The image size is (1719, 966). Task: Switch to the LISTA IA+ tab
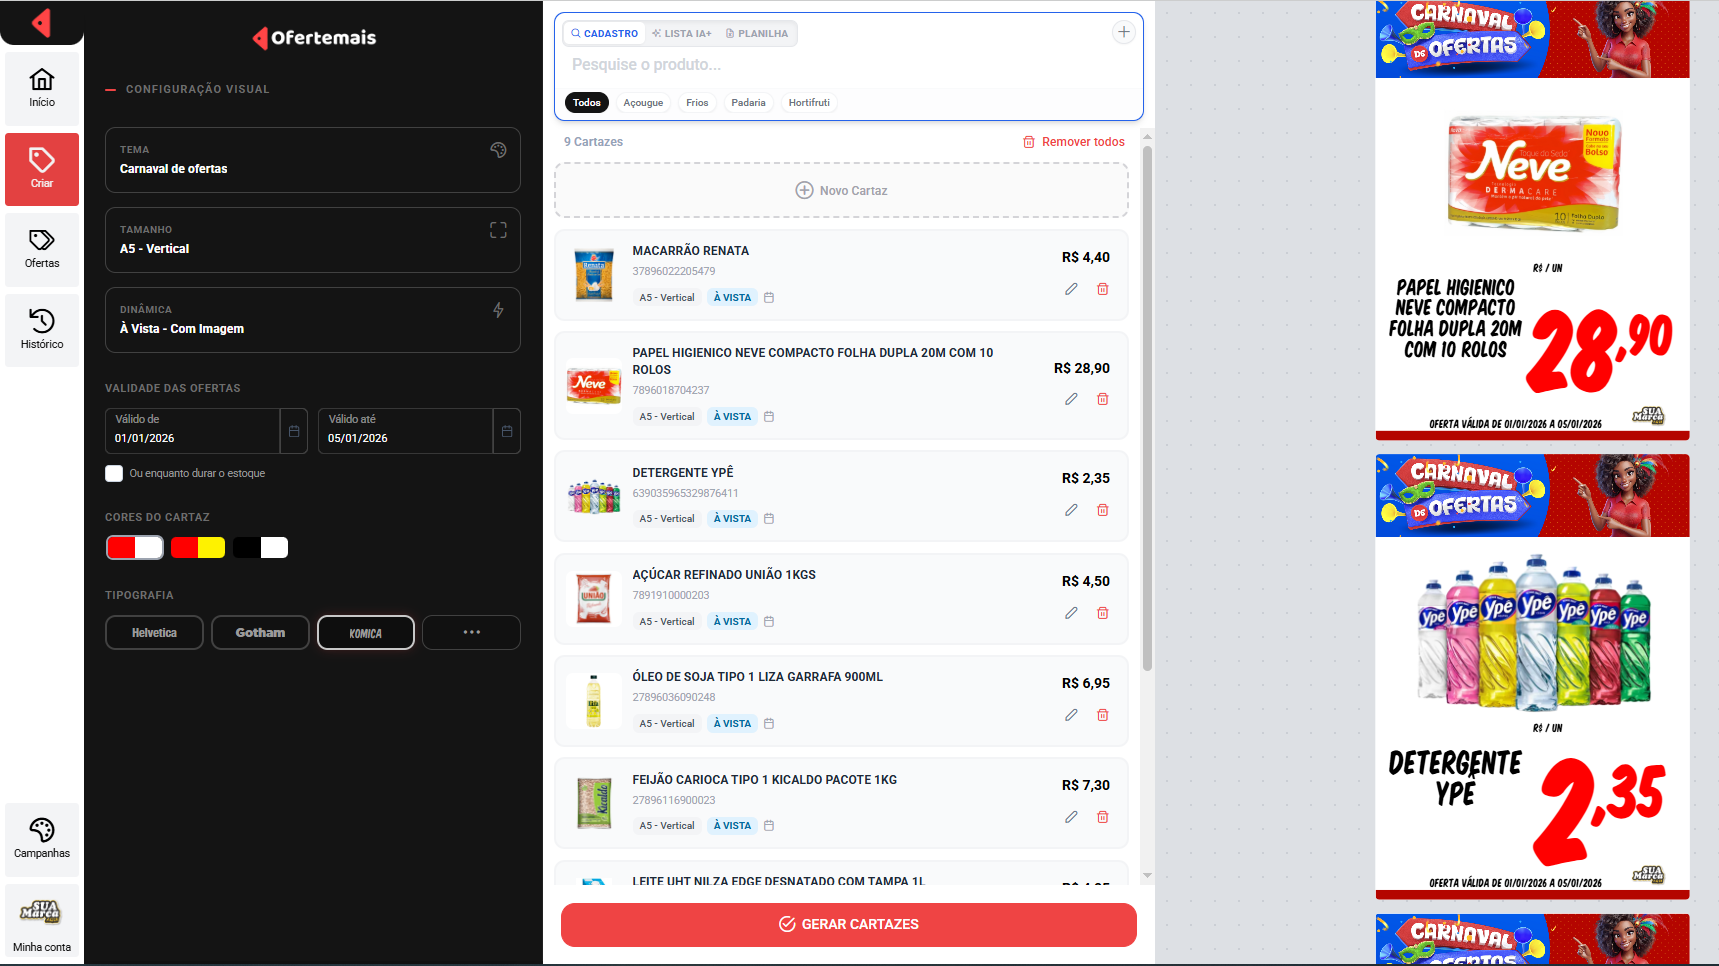[682, 34]
